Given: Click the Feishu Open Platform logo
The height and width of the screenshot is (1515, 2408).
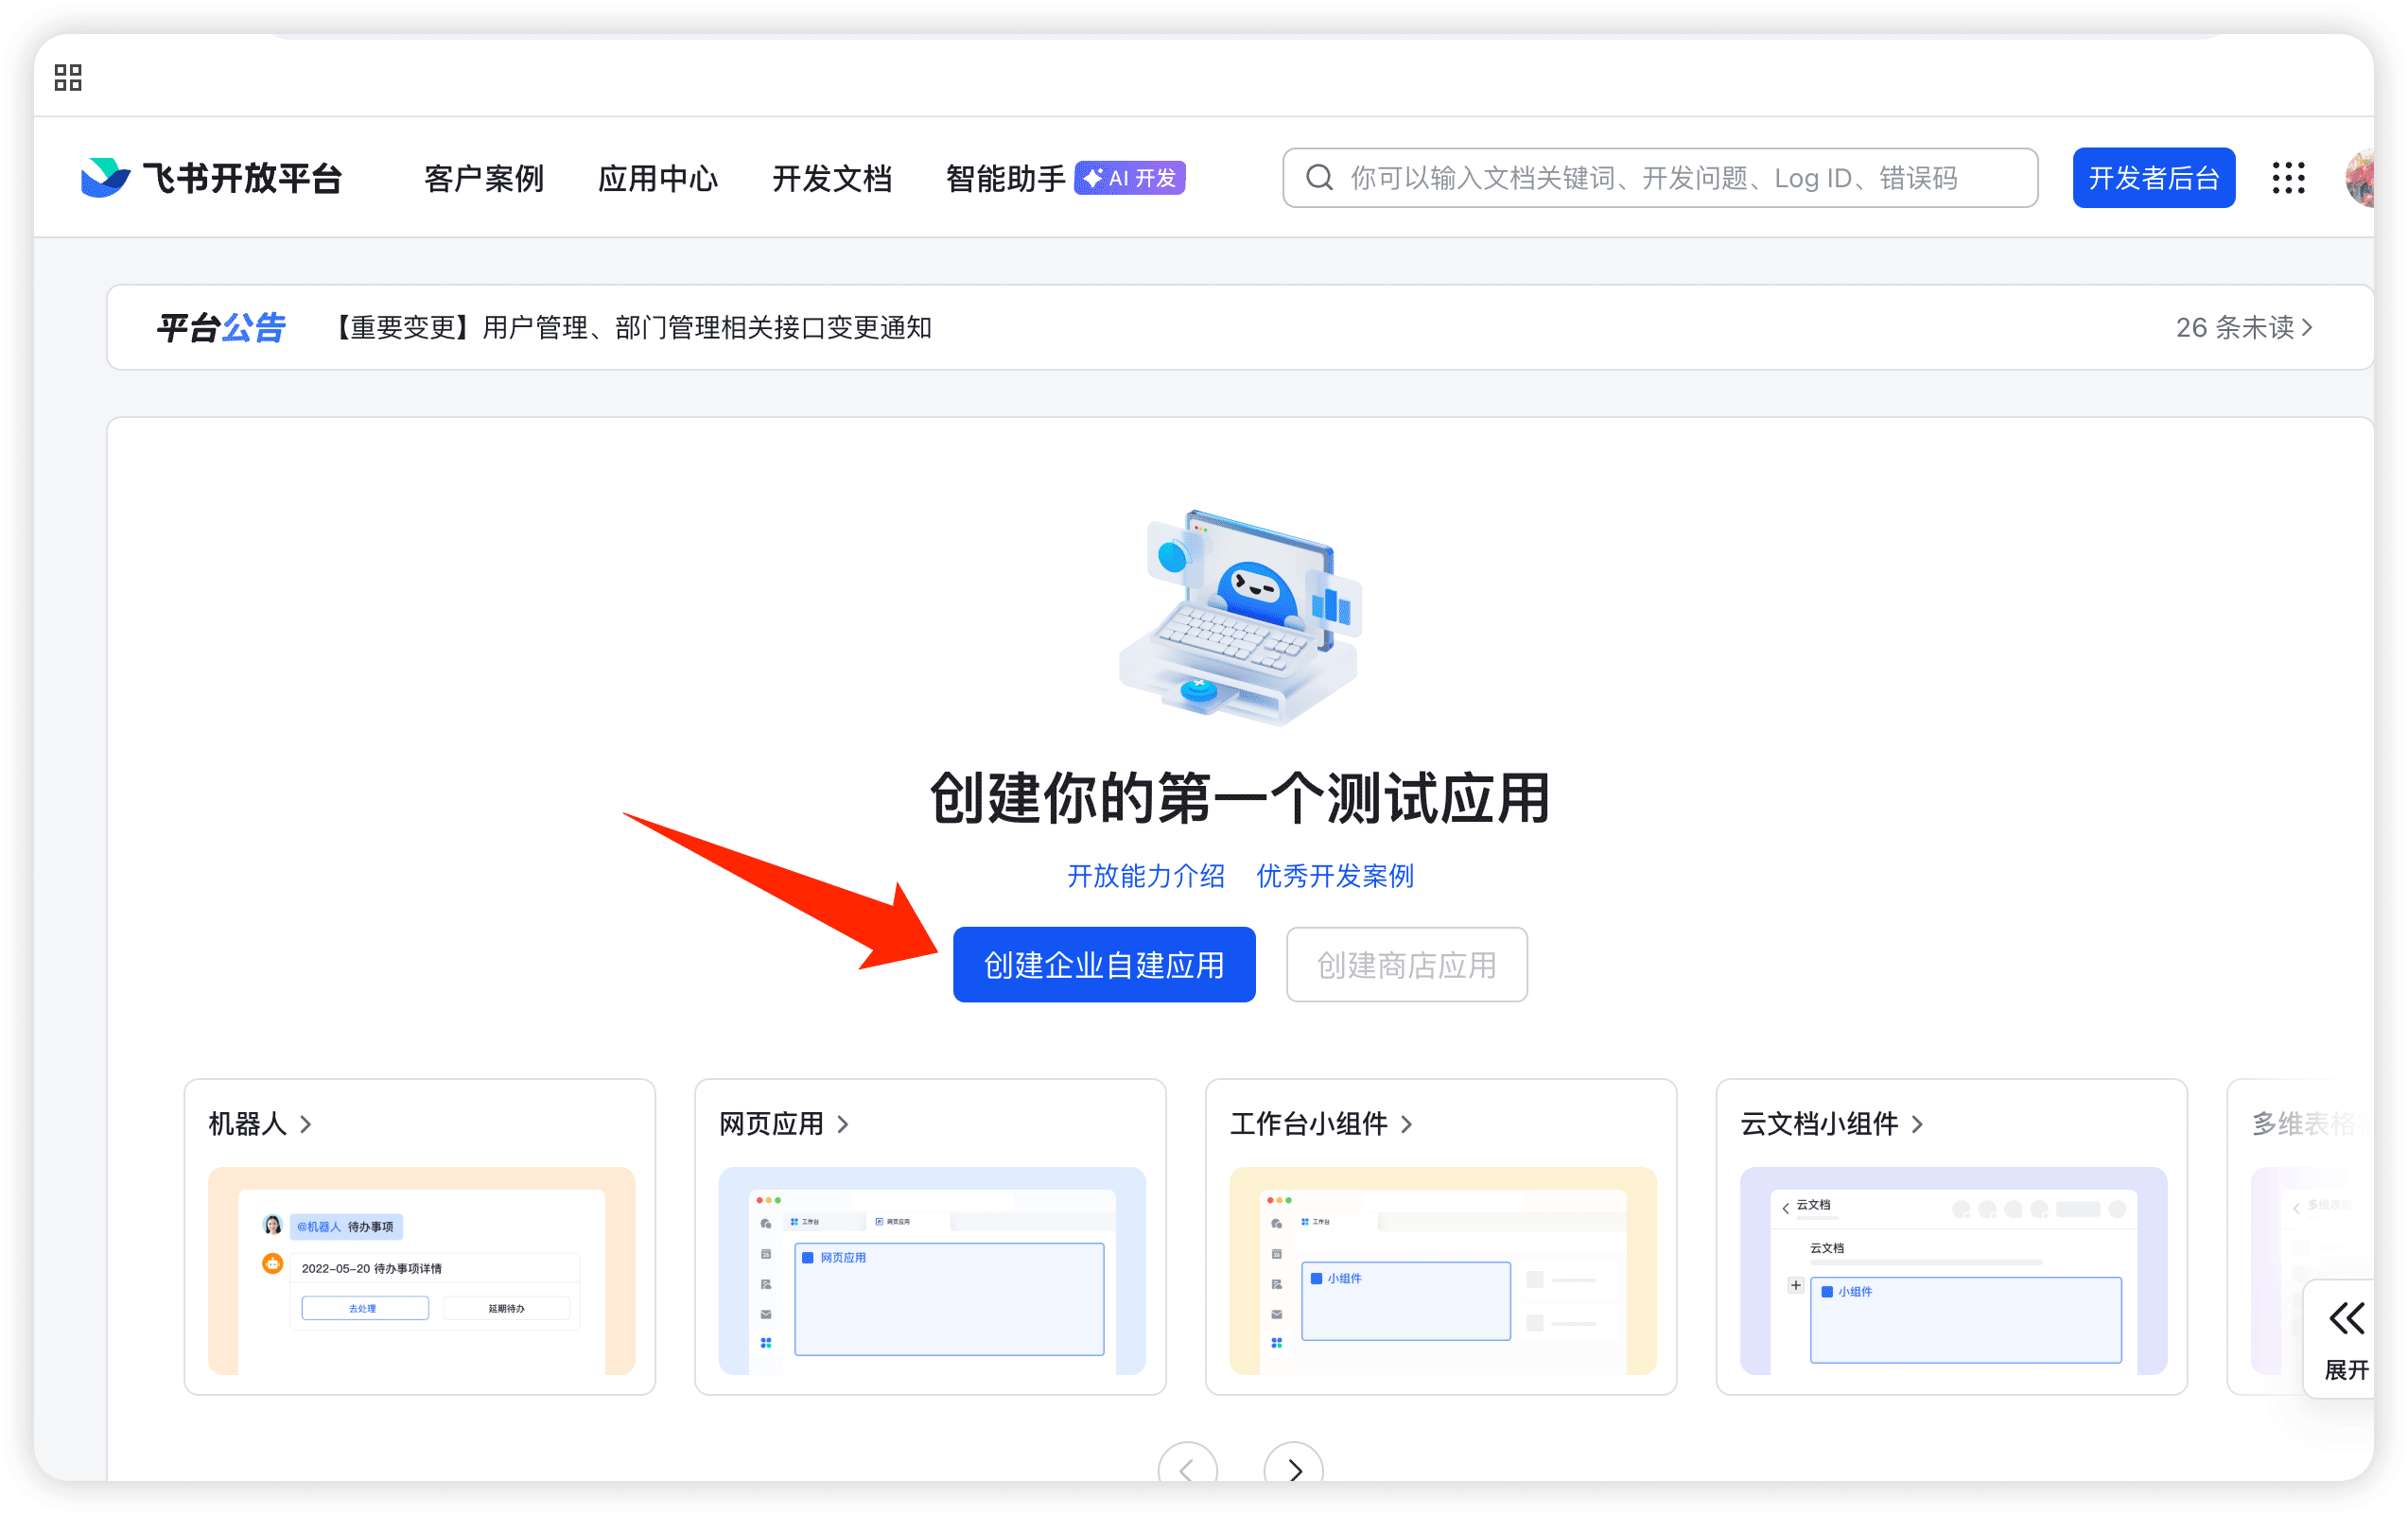Looking at the screenshot, I should pyautogui.click(x=213, y=177).
